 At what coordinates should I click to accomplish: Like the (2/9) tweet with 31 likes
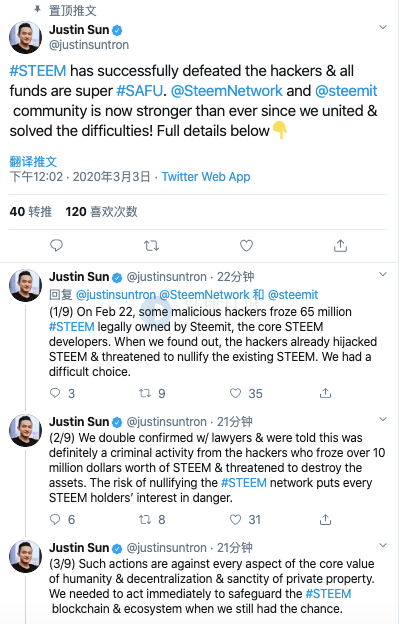click(x=236, y=519)
